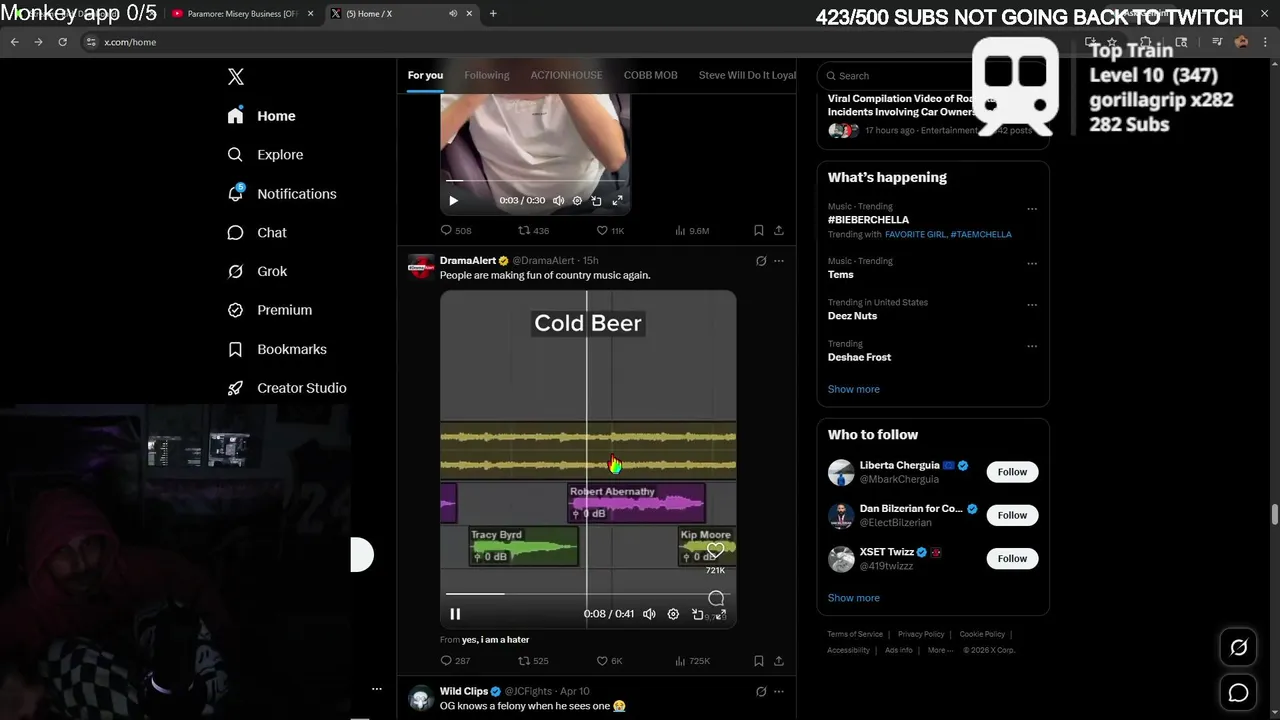Click the Grok icon on the Wild Clips post

pos(761,692)
